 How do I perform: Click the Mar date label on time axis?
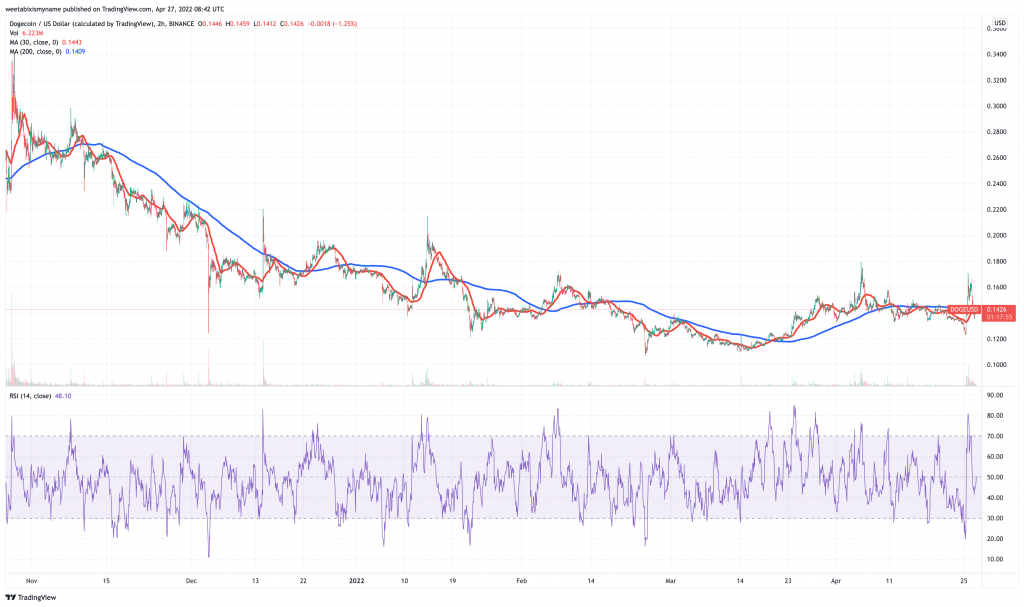click(671, 580)
